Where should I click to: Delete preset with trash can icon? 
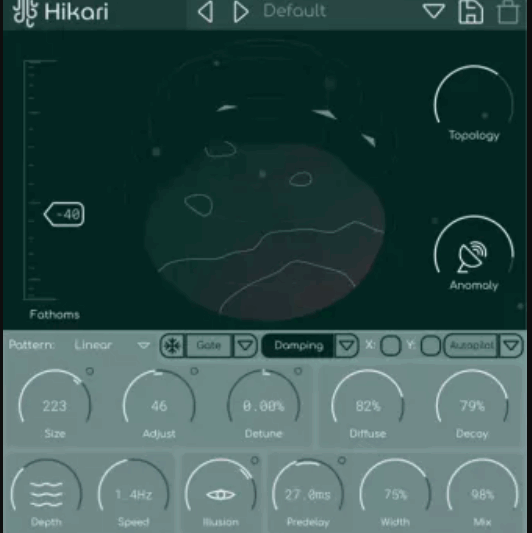coord(508,12)
